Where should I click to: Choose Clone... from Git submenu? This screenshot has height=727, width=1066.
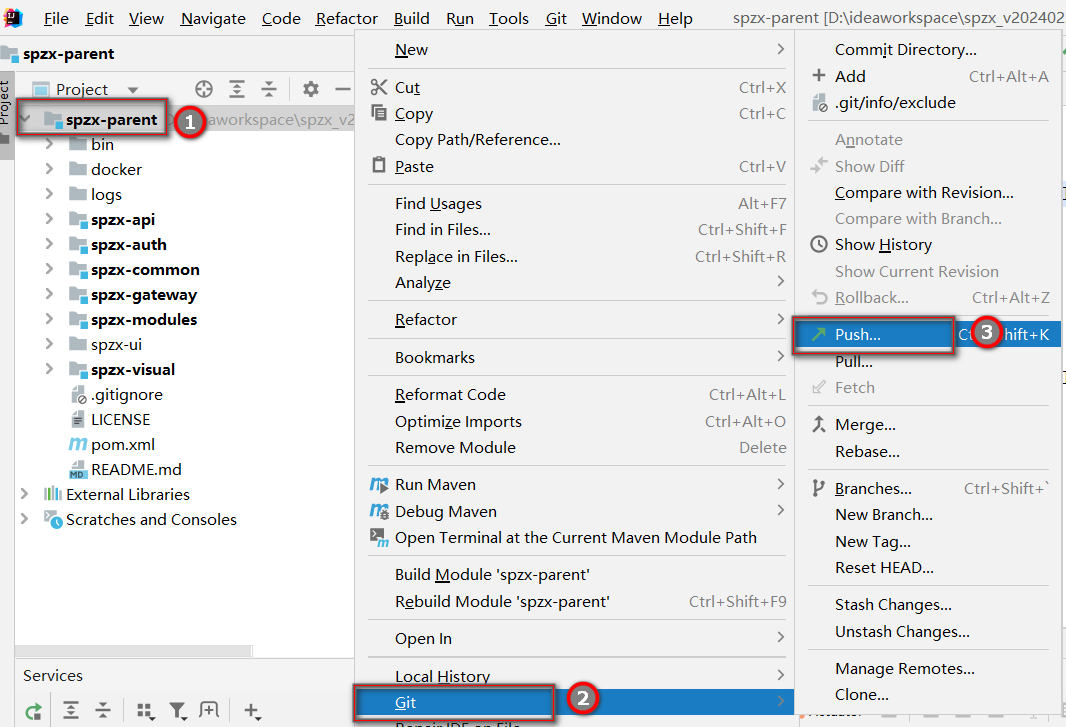[861, 694]
